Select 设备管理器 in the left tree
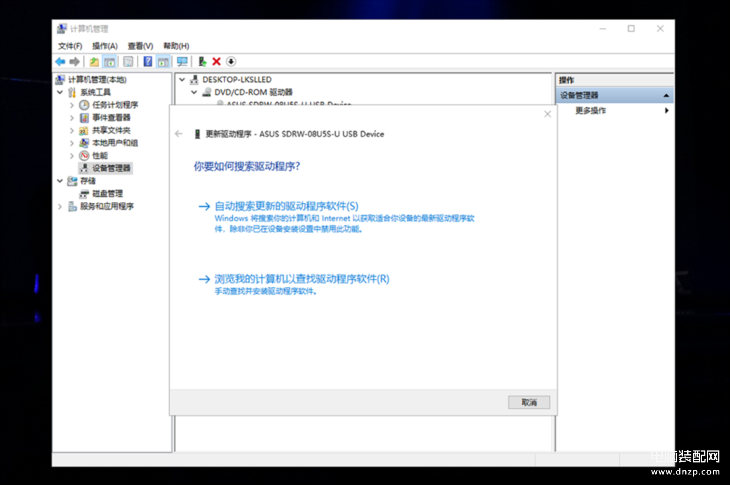 111,168
